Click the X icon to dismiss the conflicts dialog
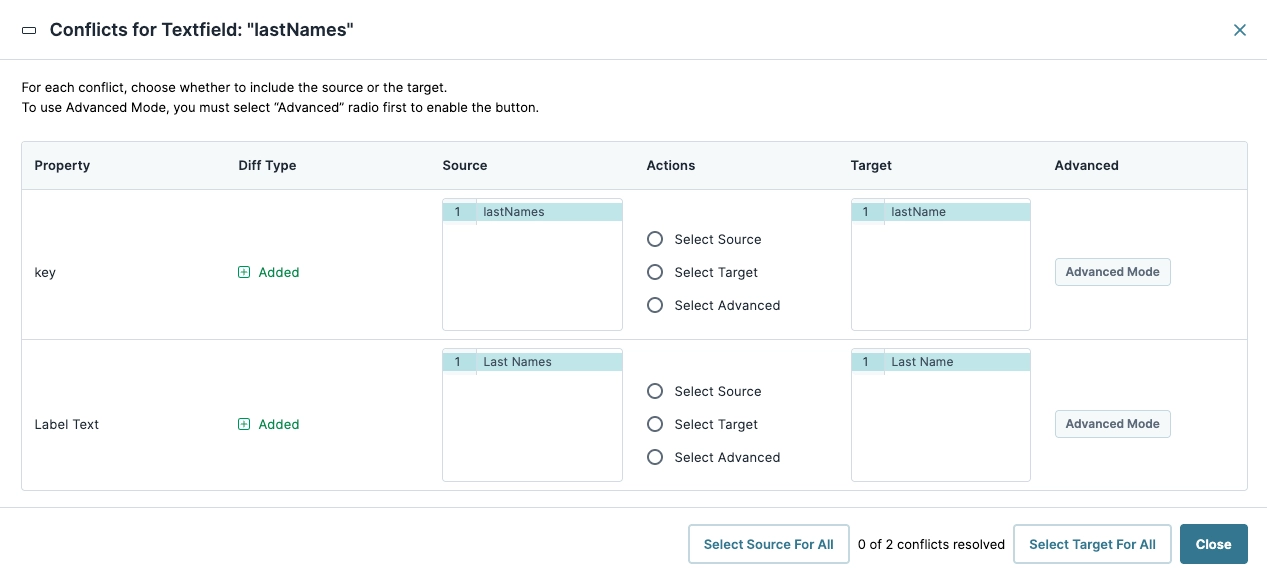This screenshot has width=1267, height=576. tap(1240, 30)
